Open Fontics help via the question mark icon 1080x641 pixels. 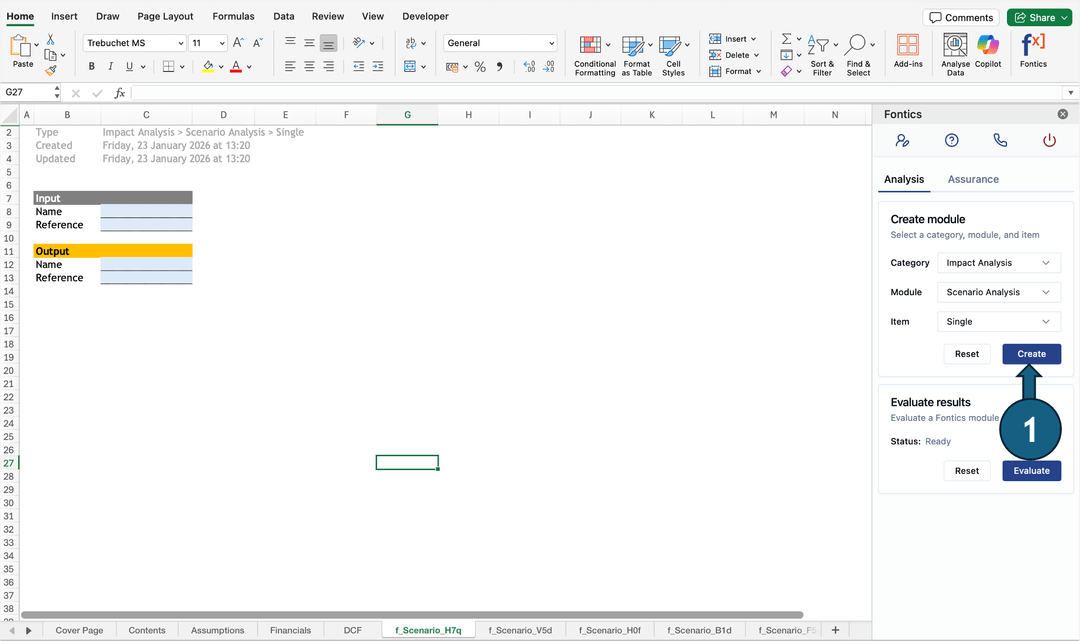(x=951, y=141)
